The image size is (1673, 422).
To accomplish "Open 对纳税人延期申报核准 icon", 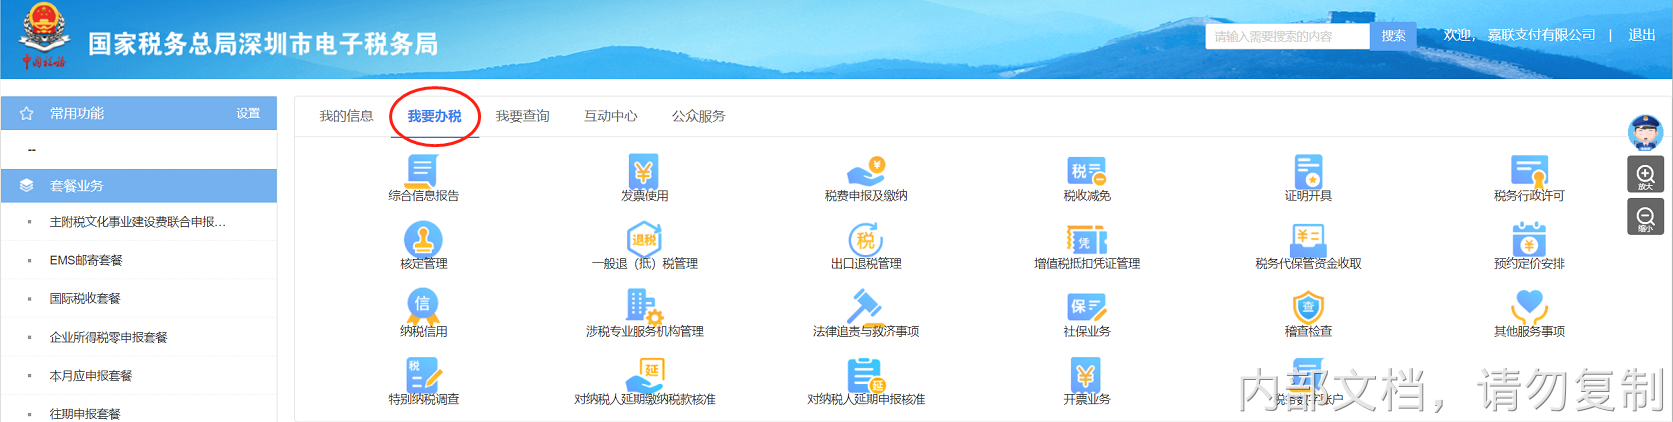I will [x=865, y=373].
